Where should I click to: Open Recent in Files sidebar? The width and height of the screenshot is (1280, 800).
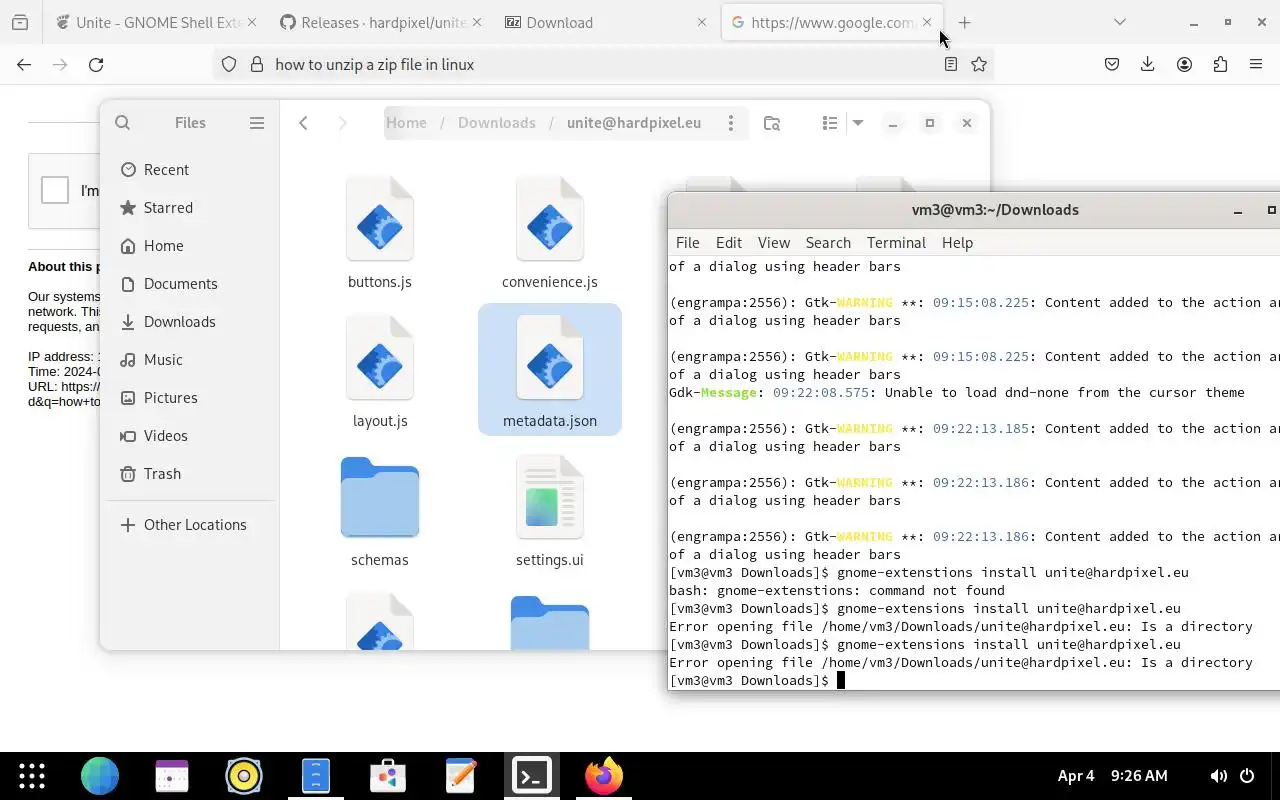[189, 170]
